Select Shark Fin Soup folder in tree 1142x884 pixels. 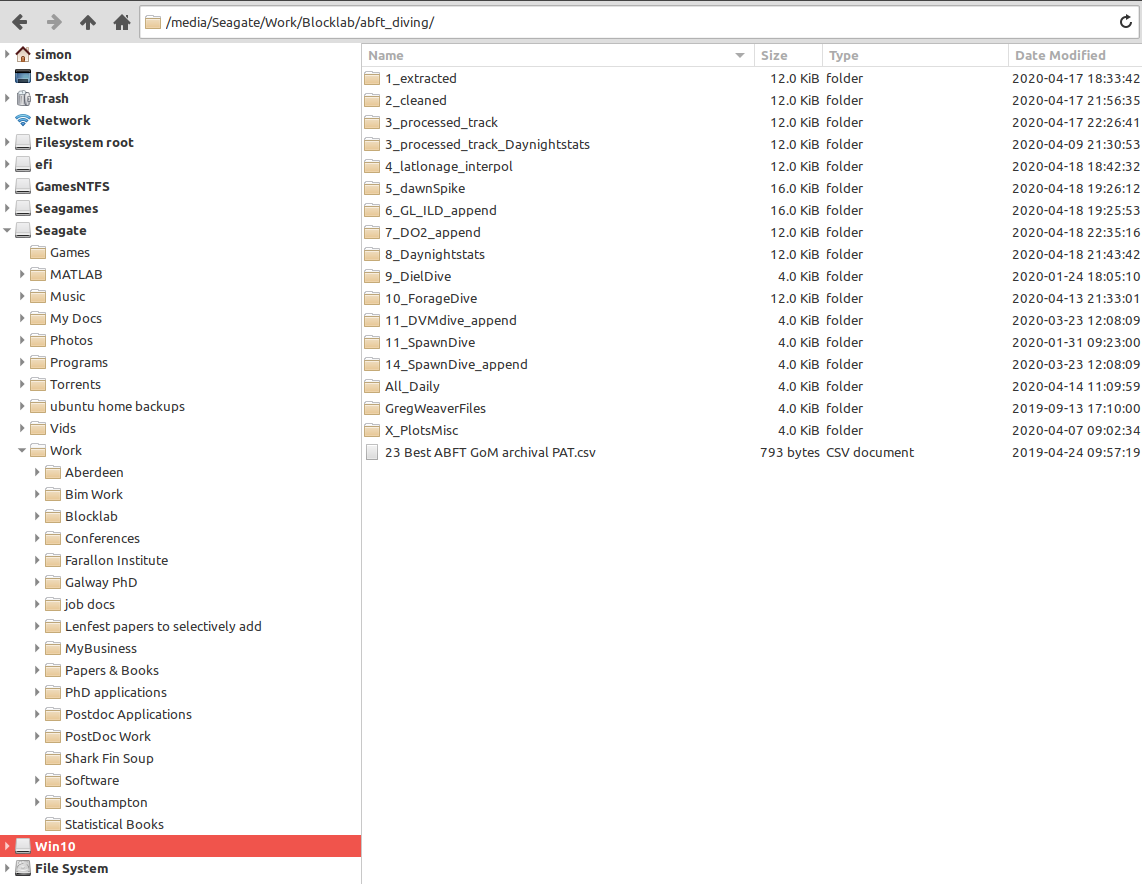108,759
